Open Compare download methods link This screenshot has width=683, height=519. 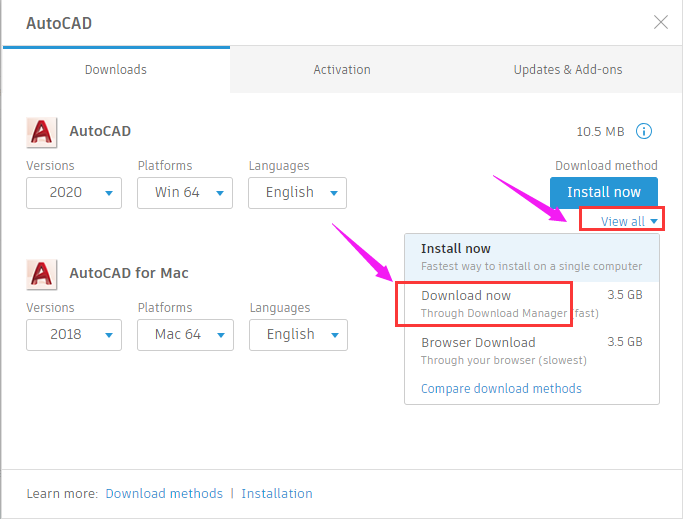coord(501,388)
